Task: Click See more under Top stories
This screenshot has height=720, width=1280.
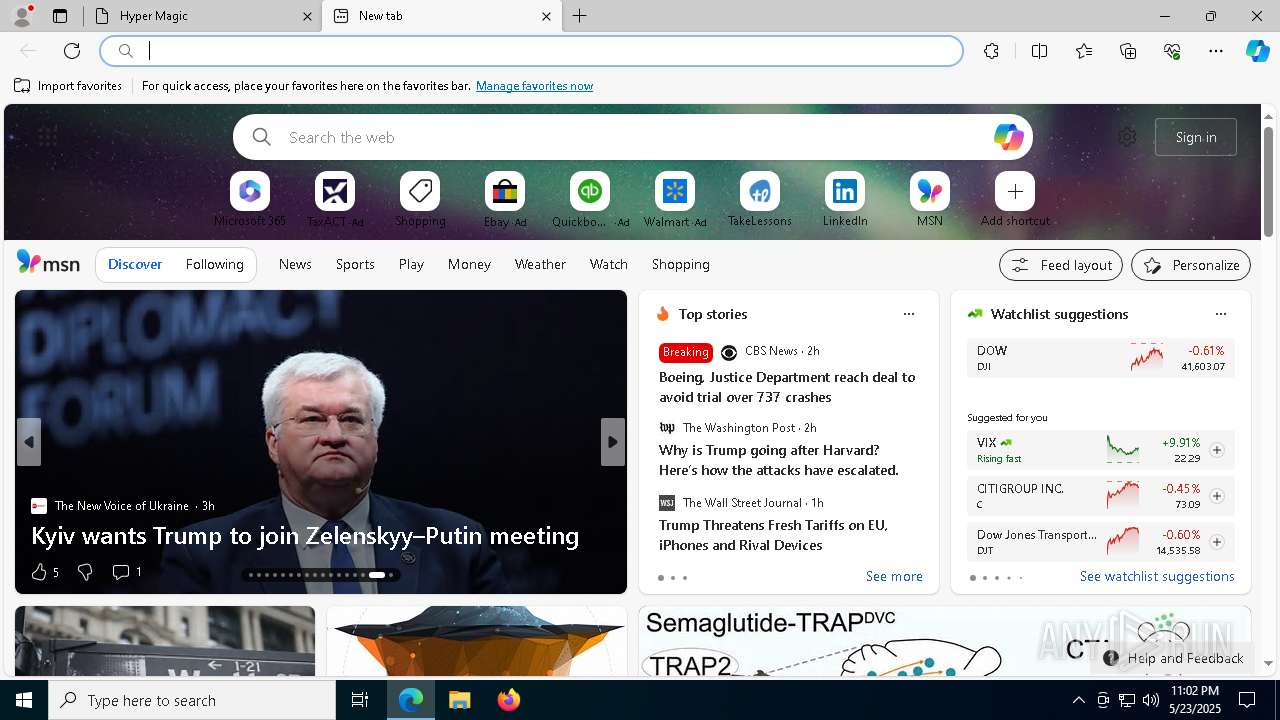Action: click(x=894, y=576)
